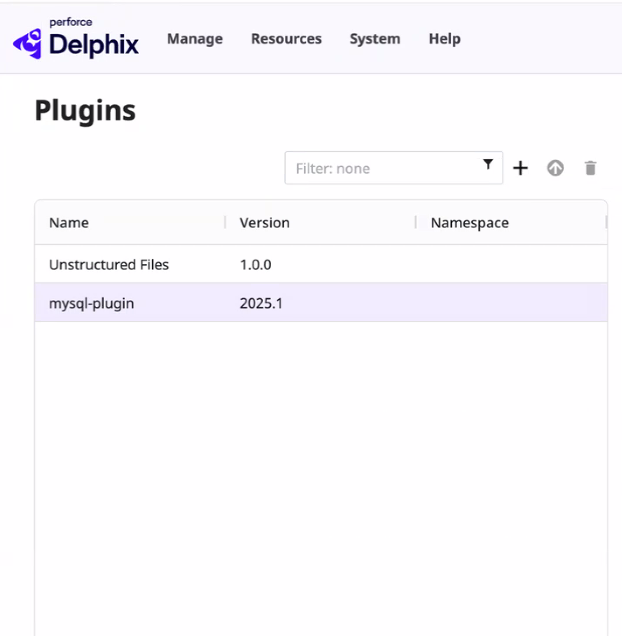The image size is (622, 636).
Task: Click the 2025.1 version cell
Action: coord(261,303)
